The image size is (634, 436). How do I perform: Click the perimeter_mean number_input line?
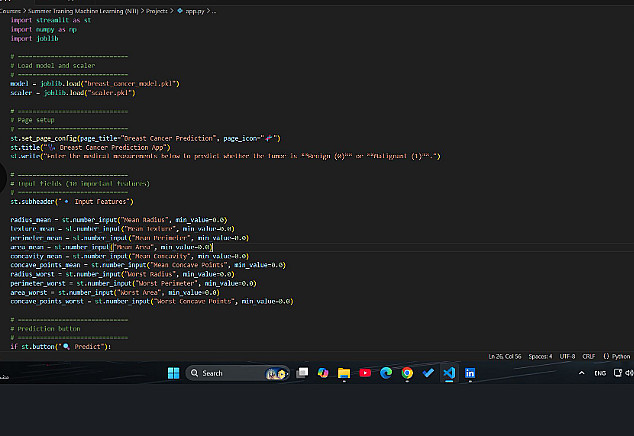(130, 238)
